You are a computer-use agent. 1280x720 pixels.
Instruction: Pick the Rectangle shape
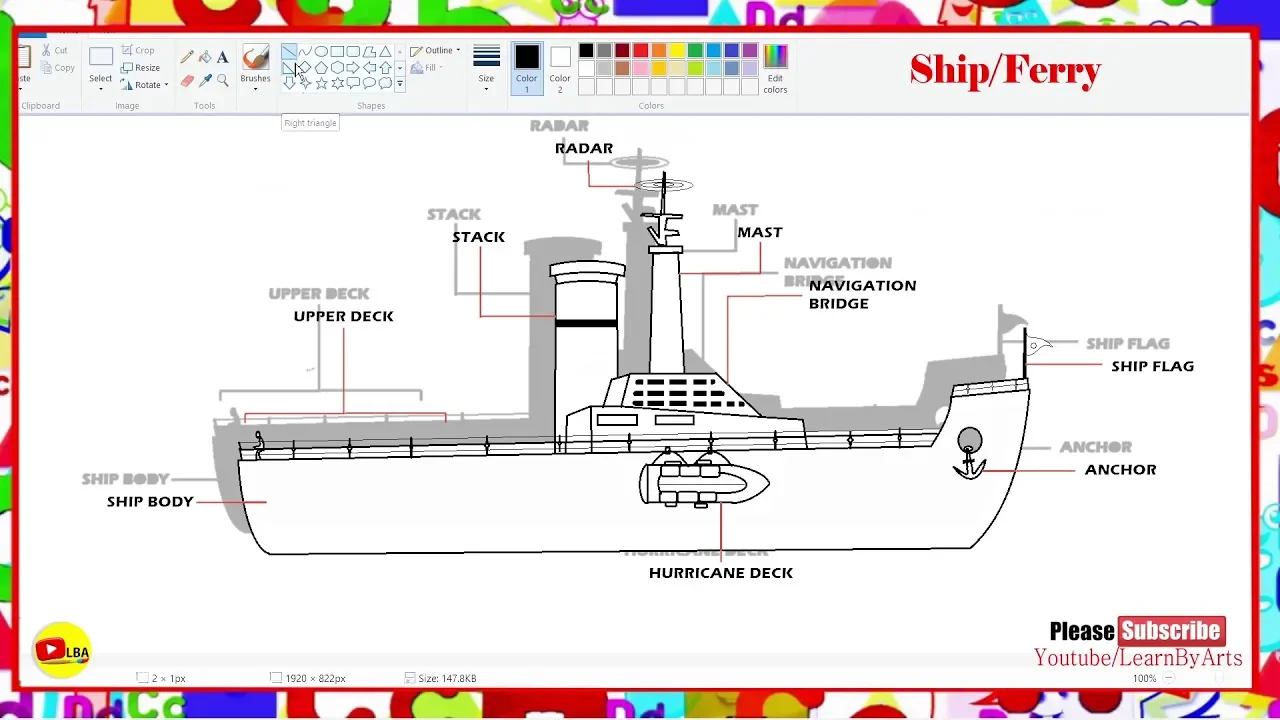tap(337, 52)
